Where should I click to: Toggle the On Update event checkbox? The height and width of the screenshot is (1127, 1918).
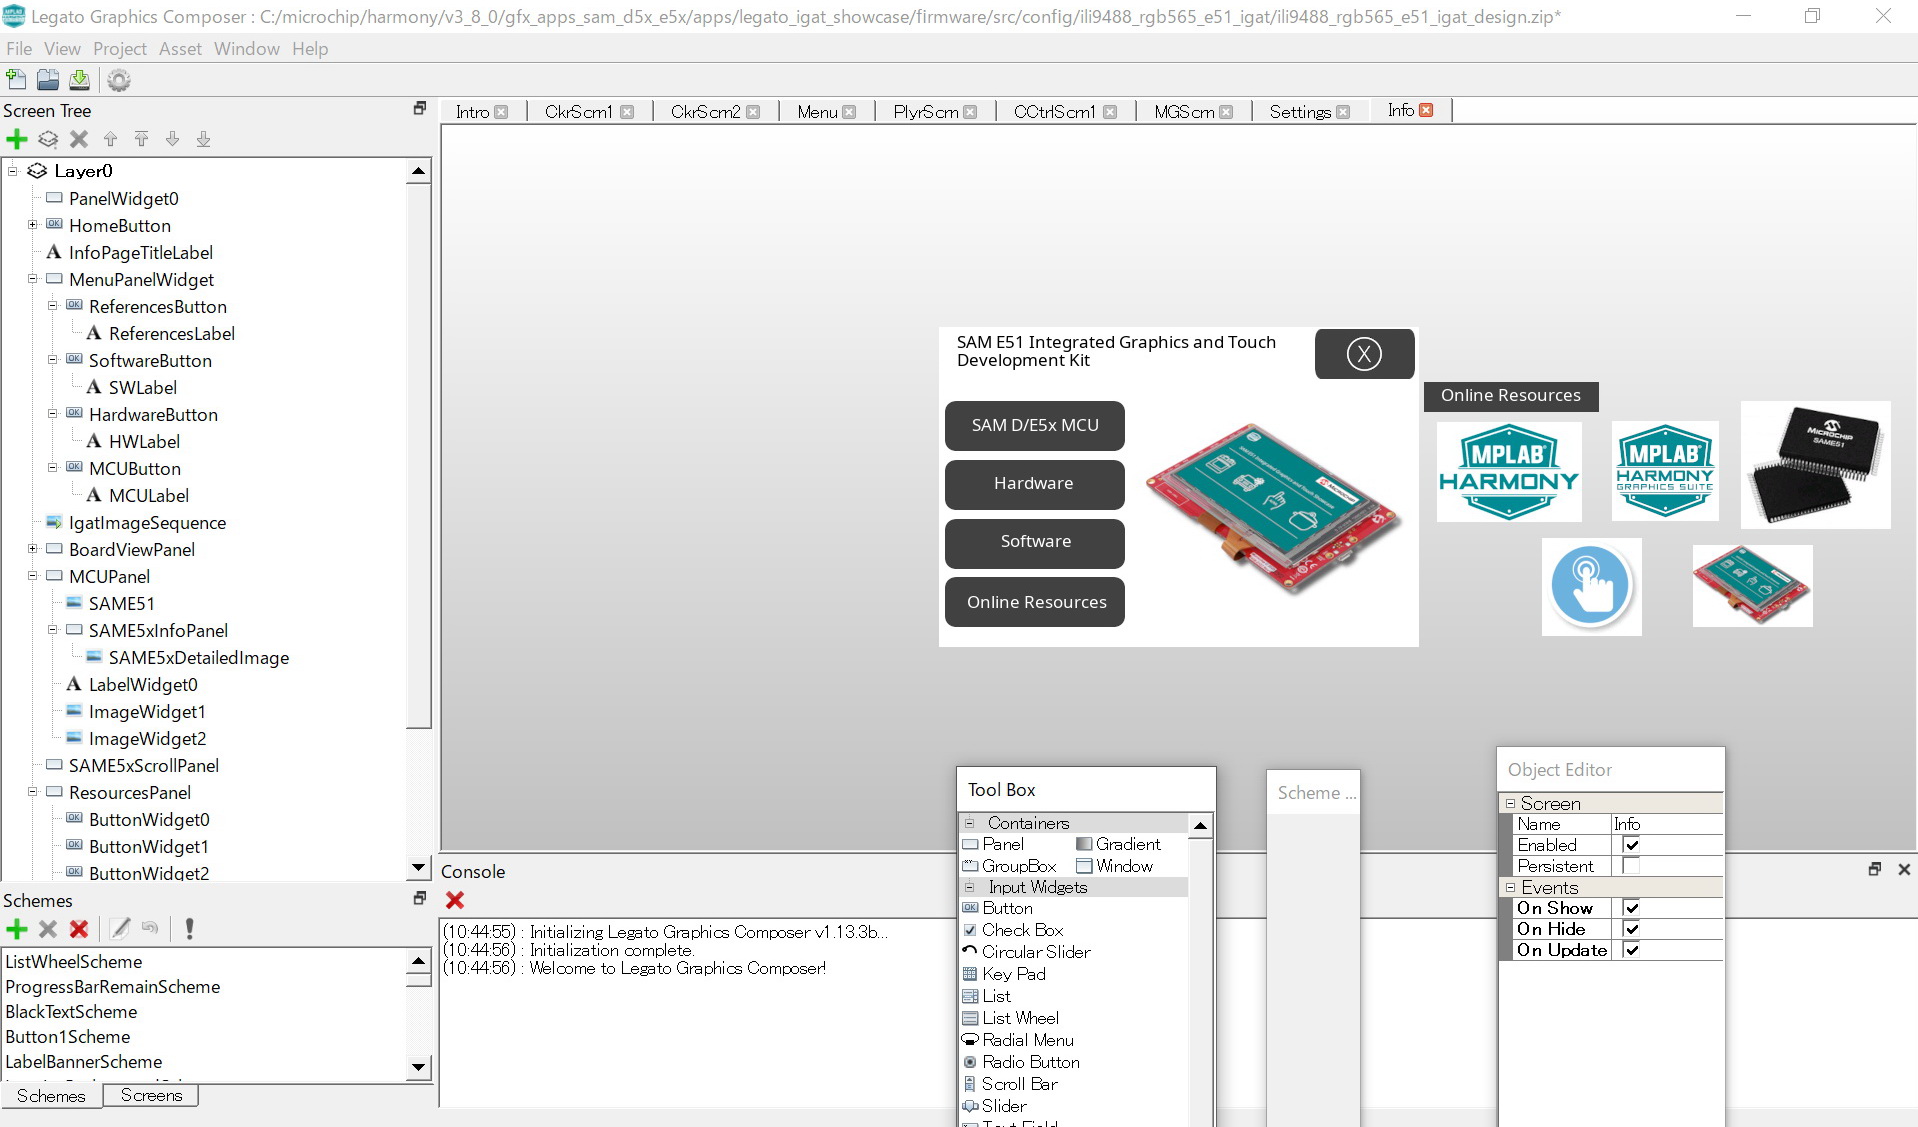coord(1631,950)
